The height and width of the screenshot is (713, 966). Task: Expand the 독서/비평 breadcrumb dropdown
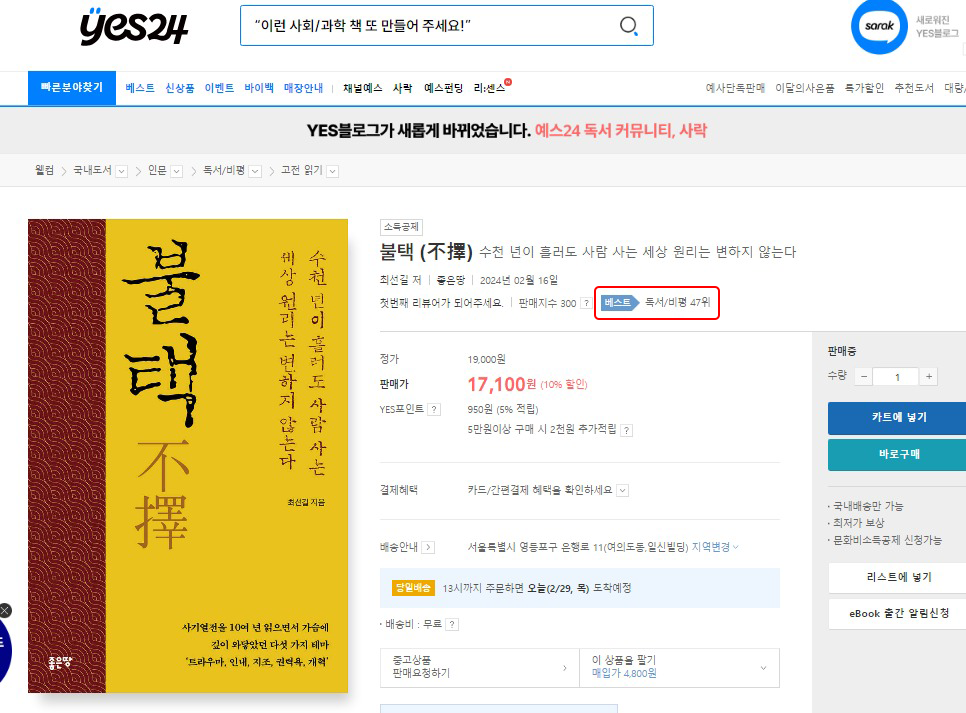(x=255, y=171)
